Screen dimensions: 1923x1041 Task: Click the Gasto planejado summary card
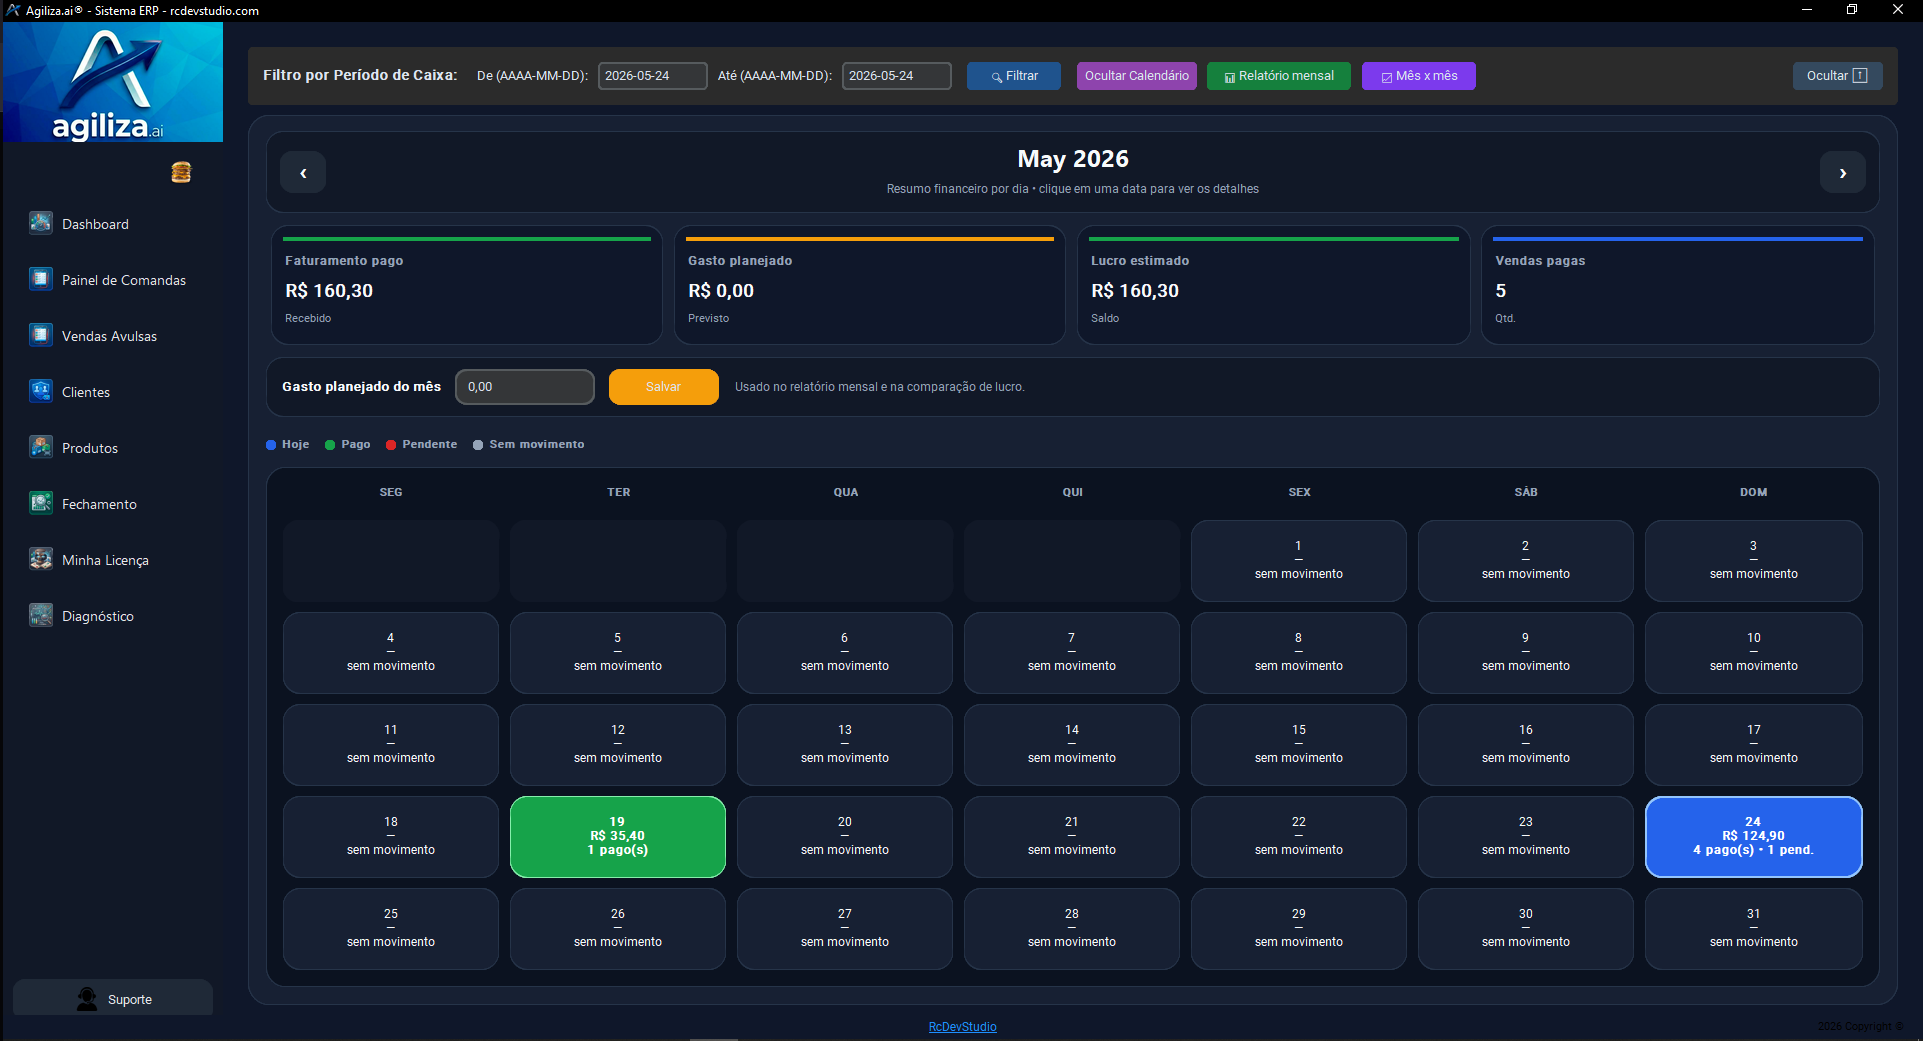870,286
